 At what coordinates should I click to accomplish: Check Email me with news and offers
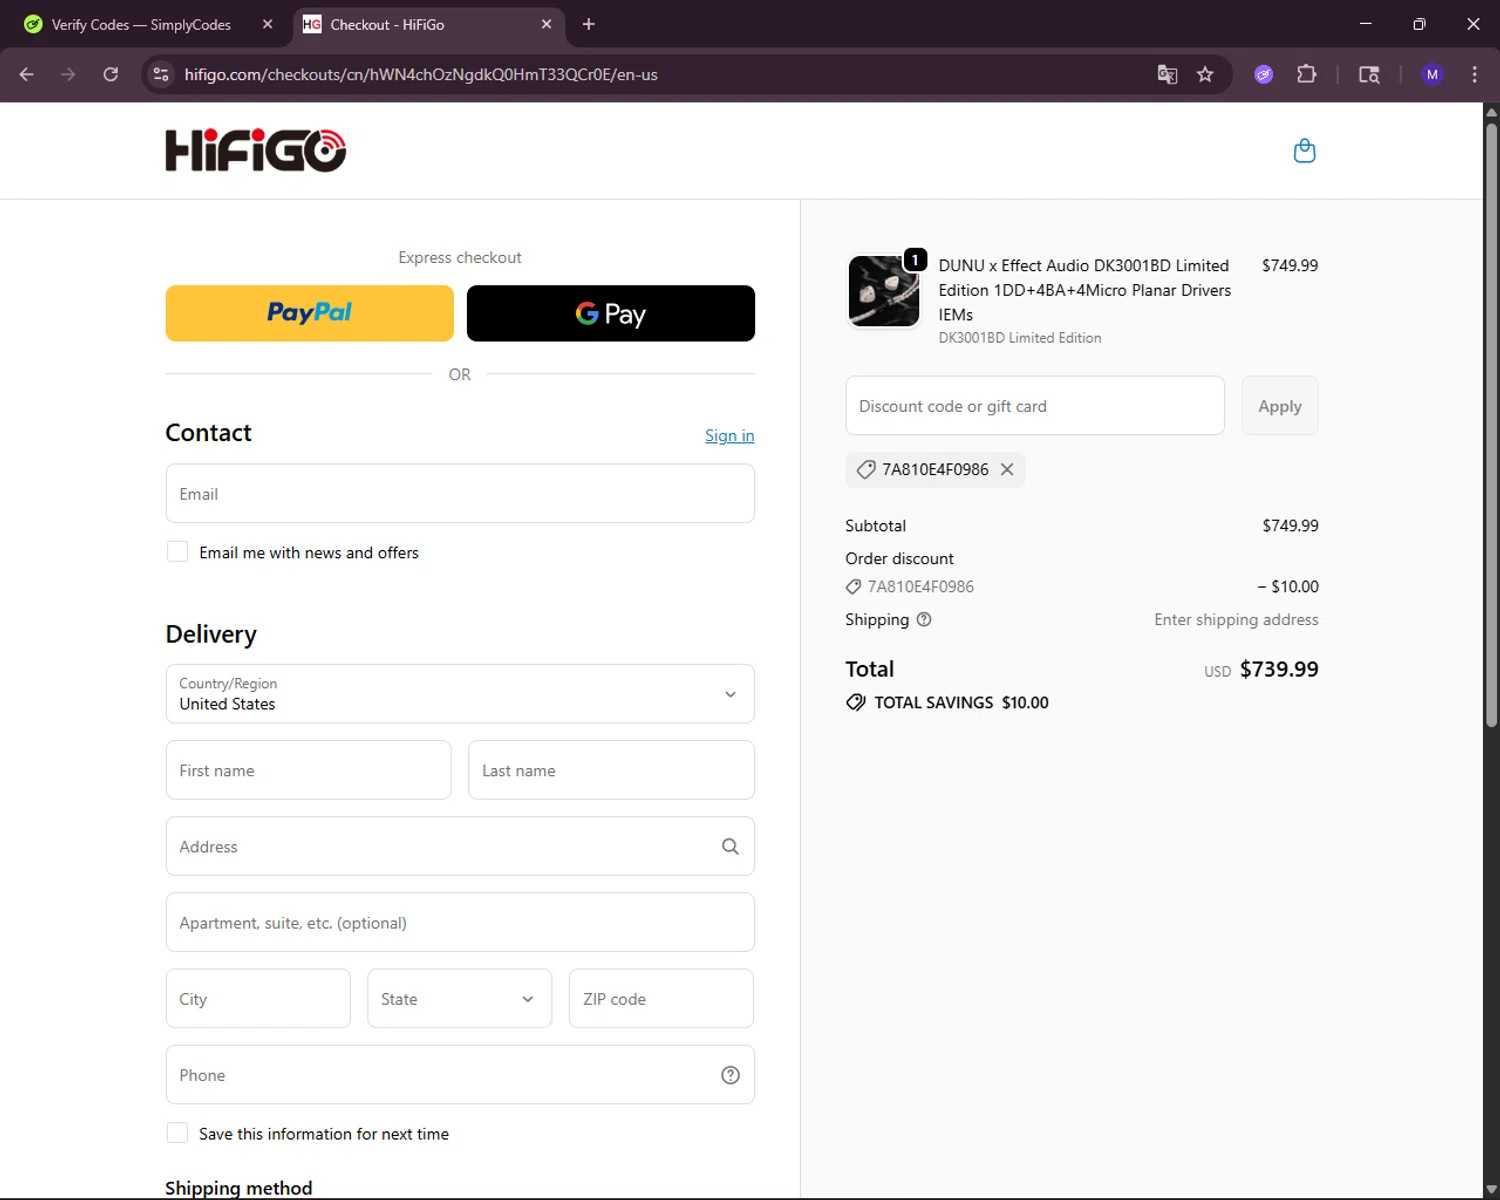point(177,552)
